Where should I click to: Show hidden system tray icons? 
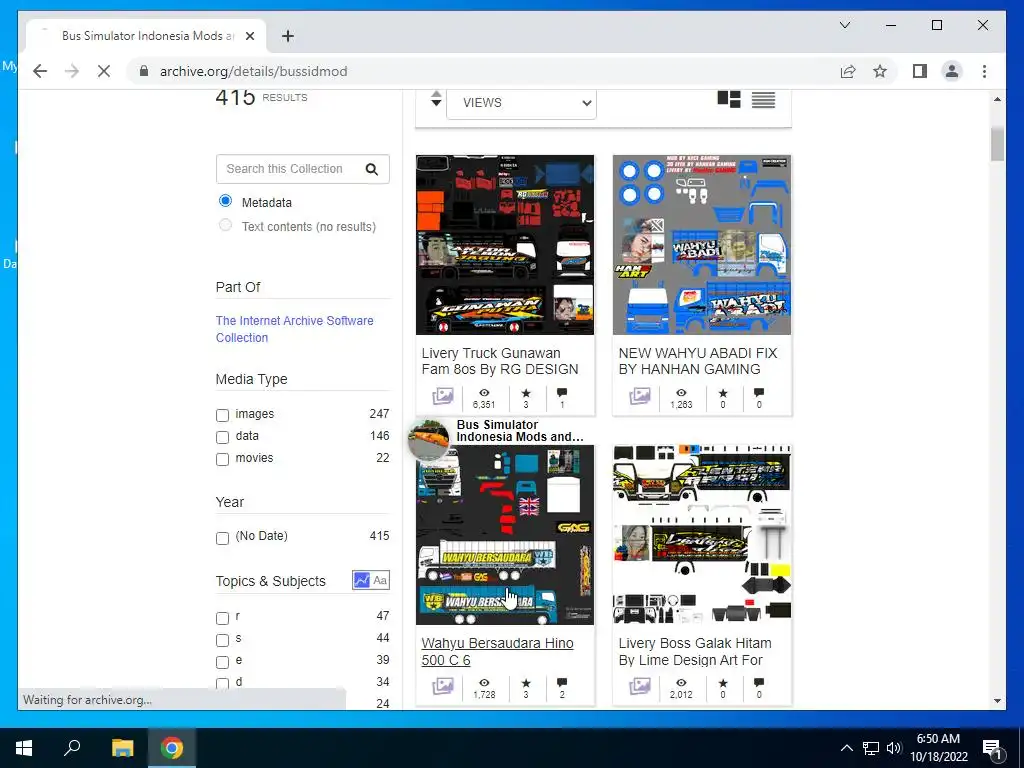click(x=846, y=748)
